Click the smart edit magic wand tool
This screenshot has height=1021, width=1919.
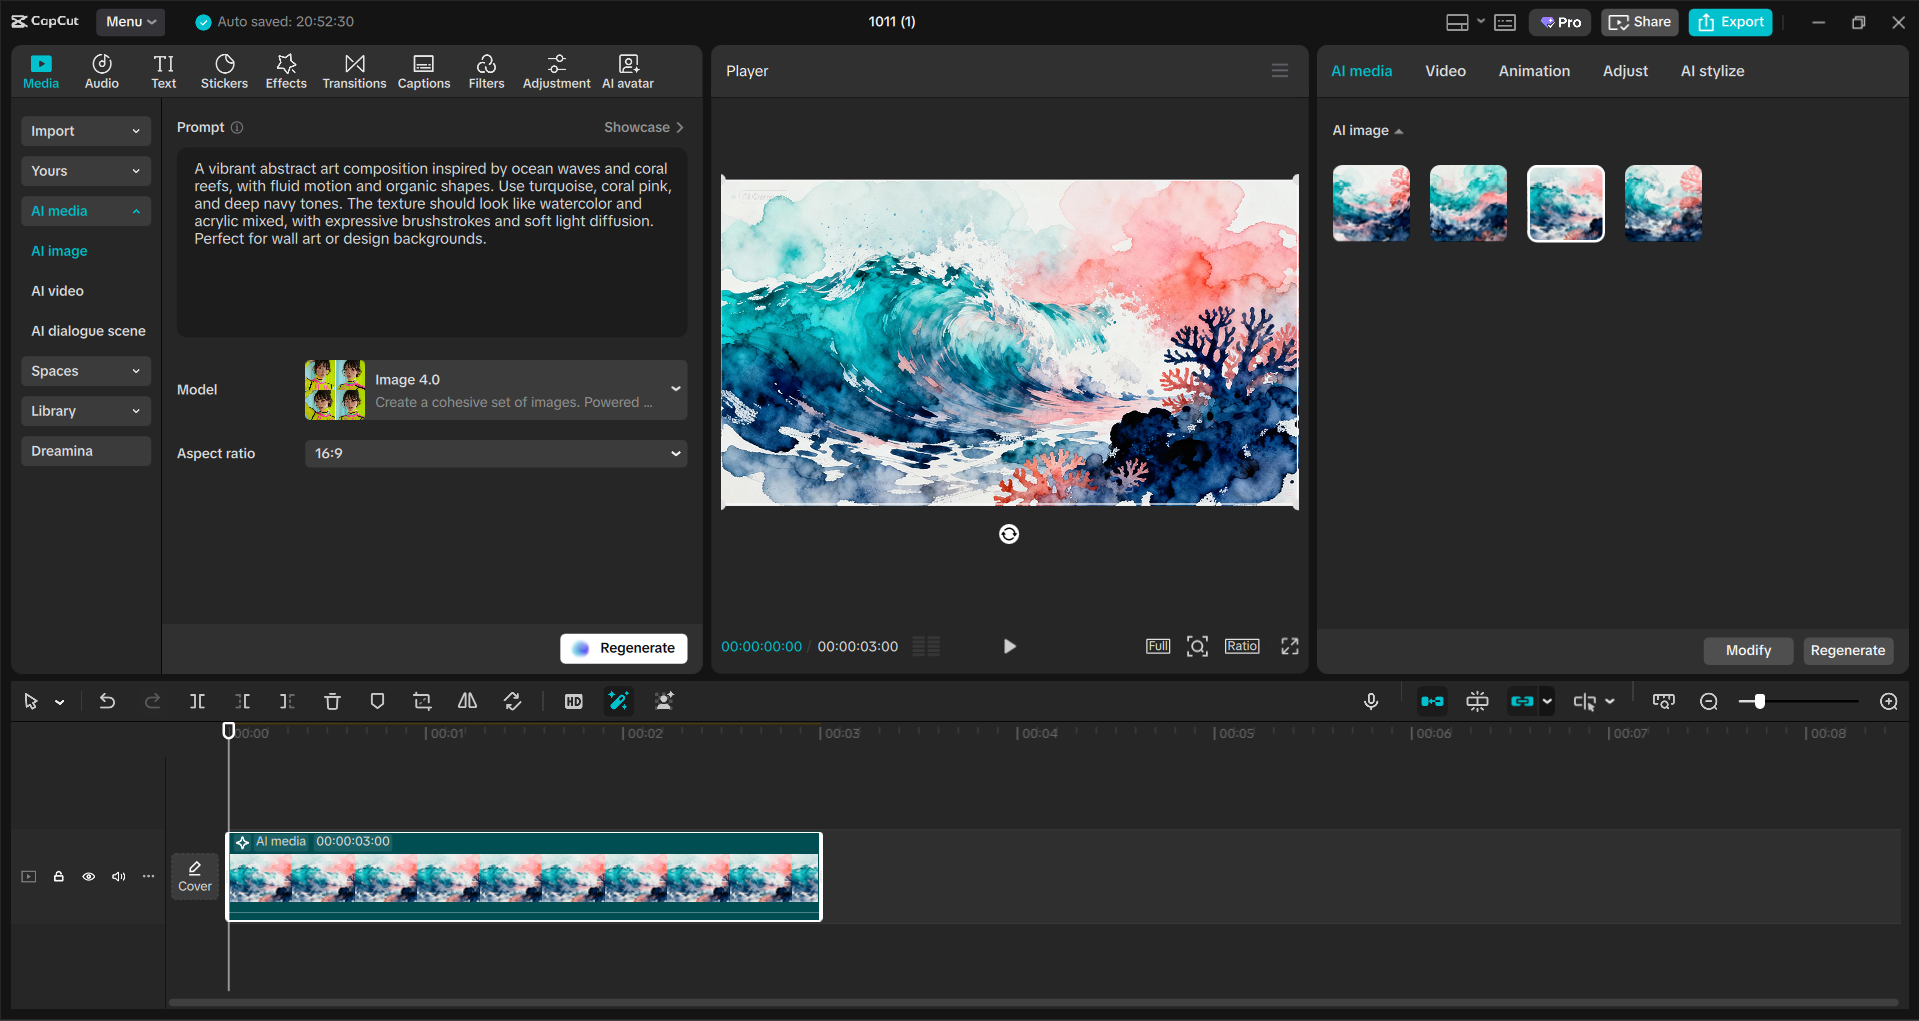(618, 701)
